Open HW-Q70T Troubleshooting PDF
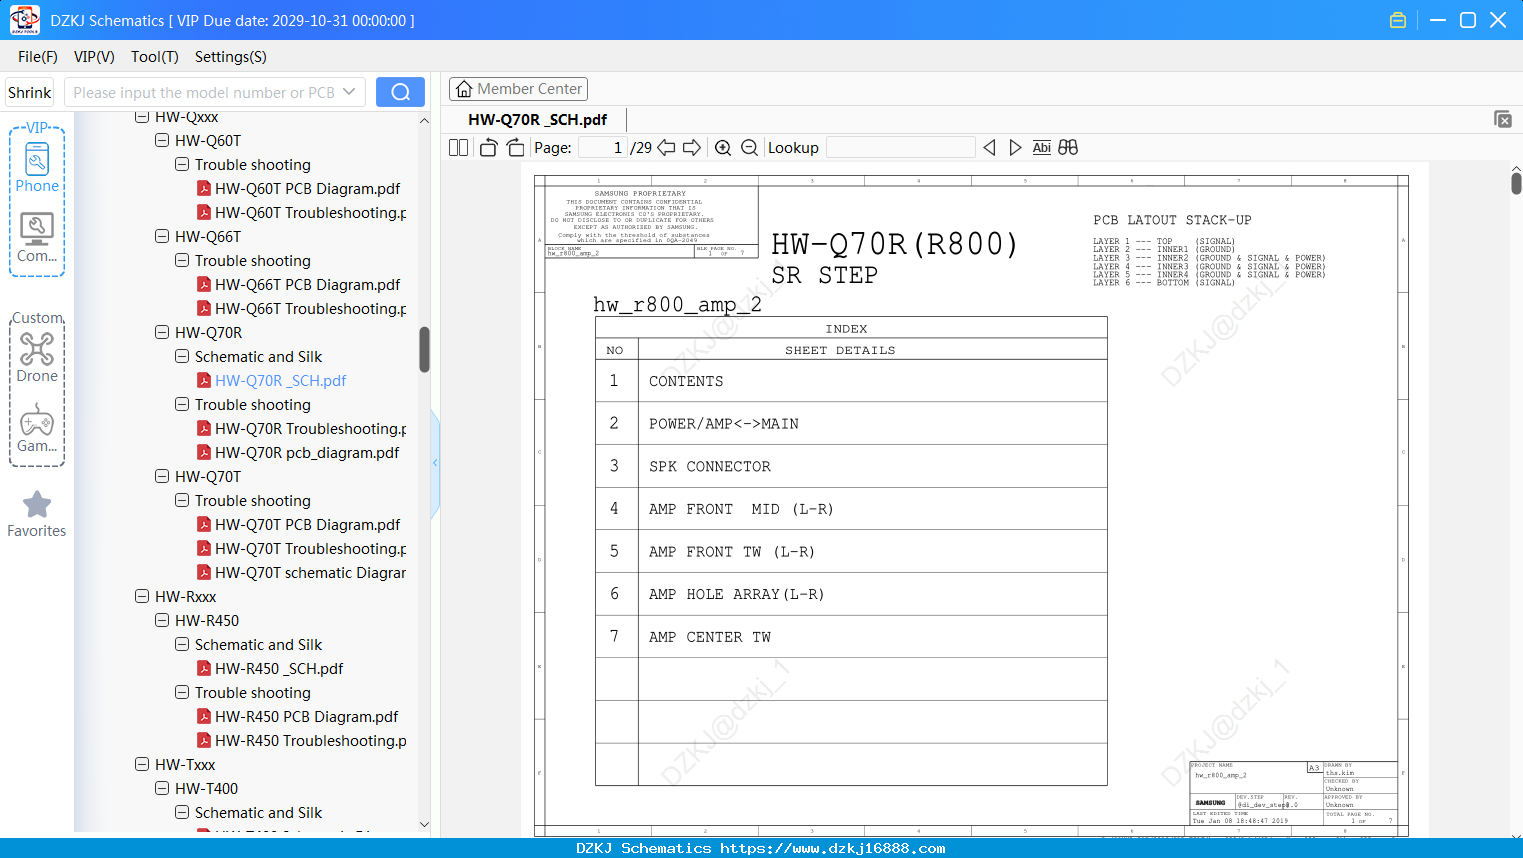 [x=301, y=549]
